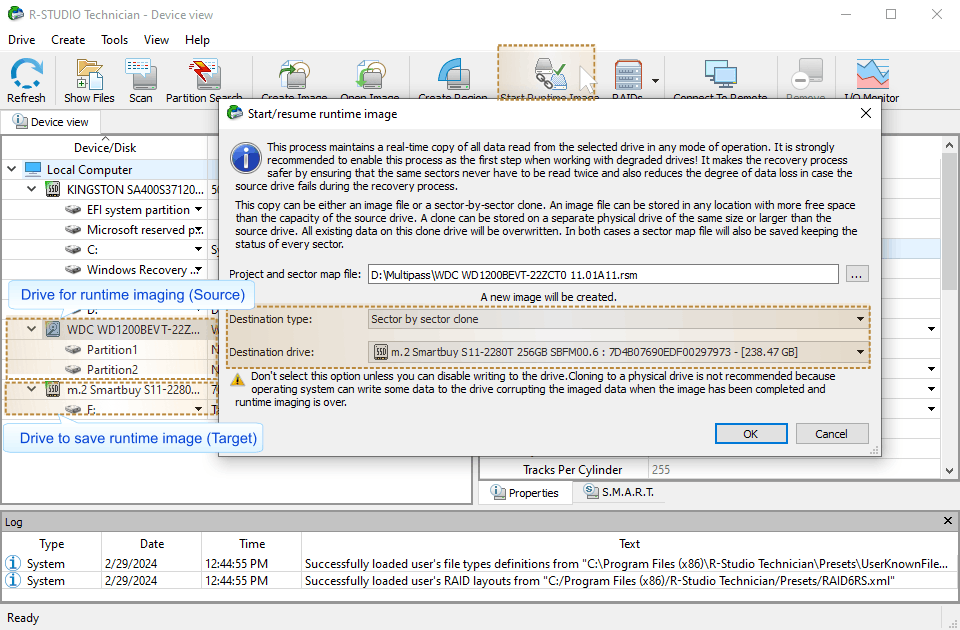This screenshot has width=960, height=630.
Task: Click the dialog warning triangle icon
Action: coord(237,380)
